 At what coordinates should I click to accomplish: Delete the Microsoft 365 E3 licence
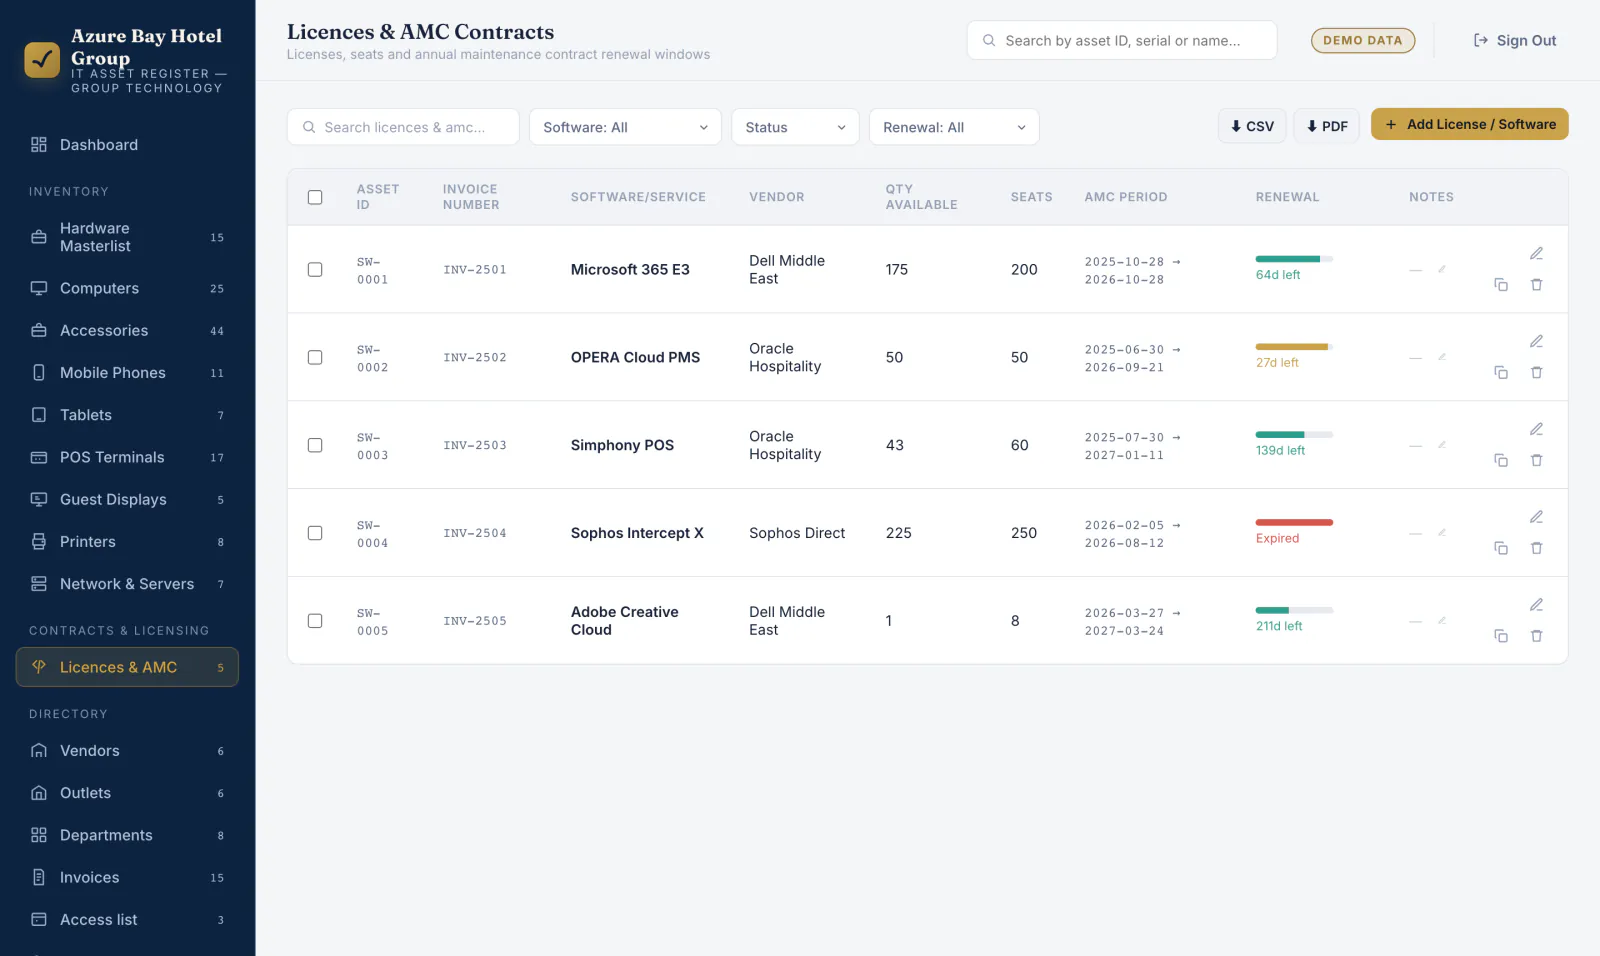1536,285
